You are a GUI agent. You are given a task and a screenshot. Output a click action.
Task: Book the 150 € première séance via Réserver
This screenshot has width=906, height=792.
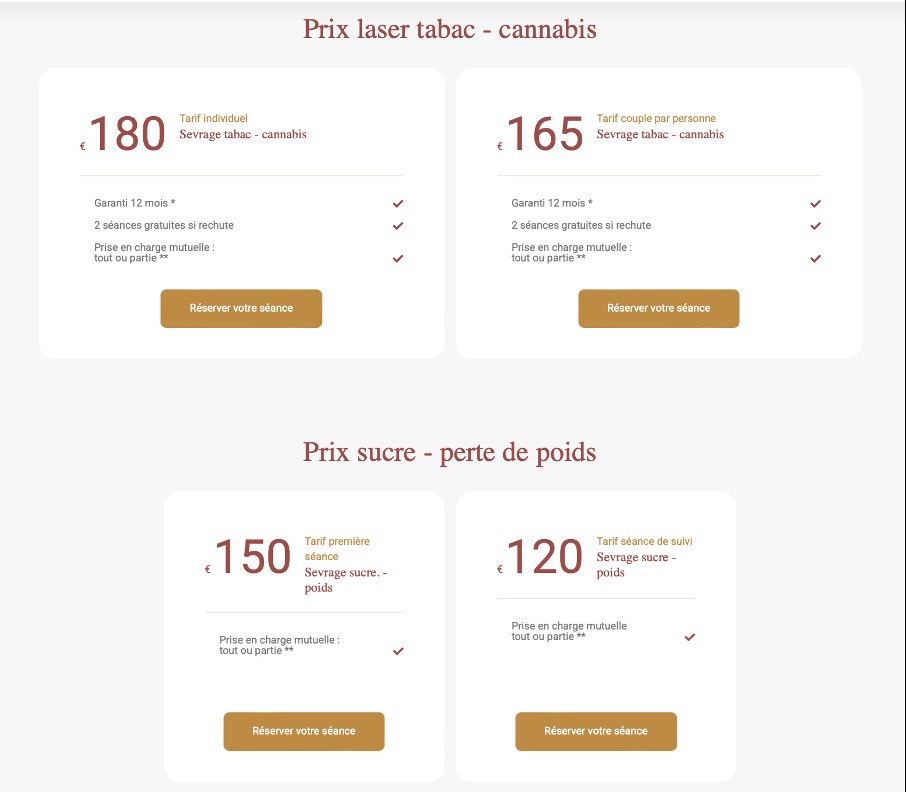[304, 731]
